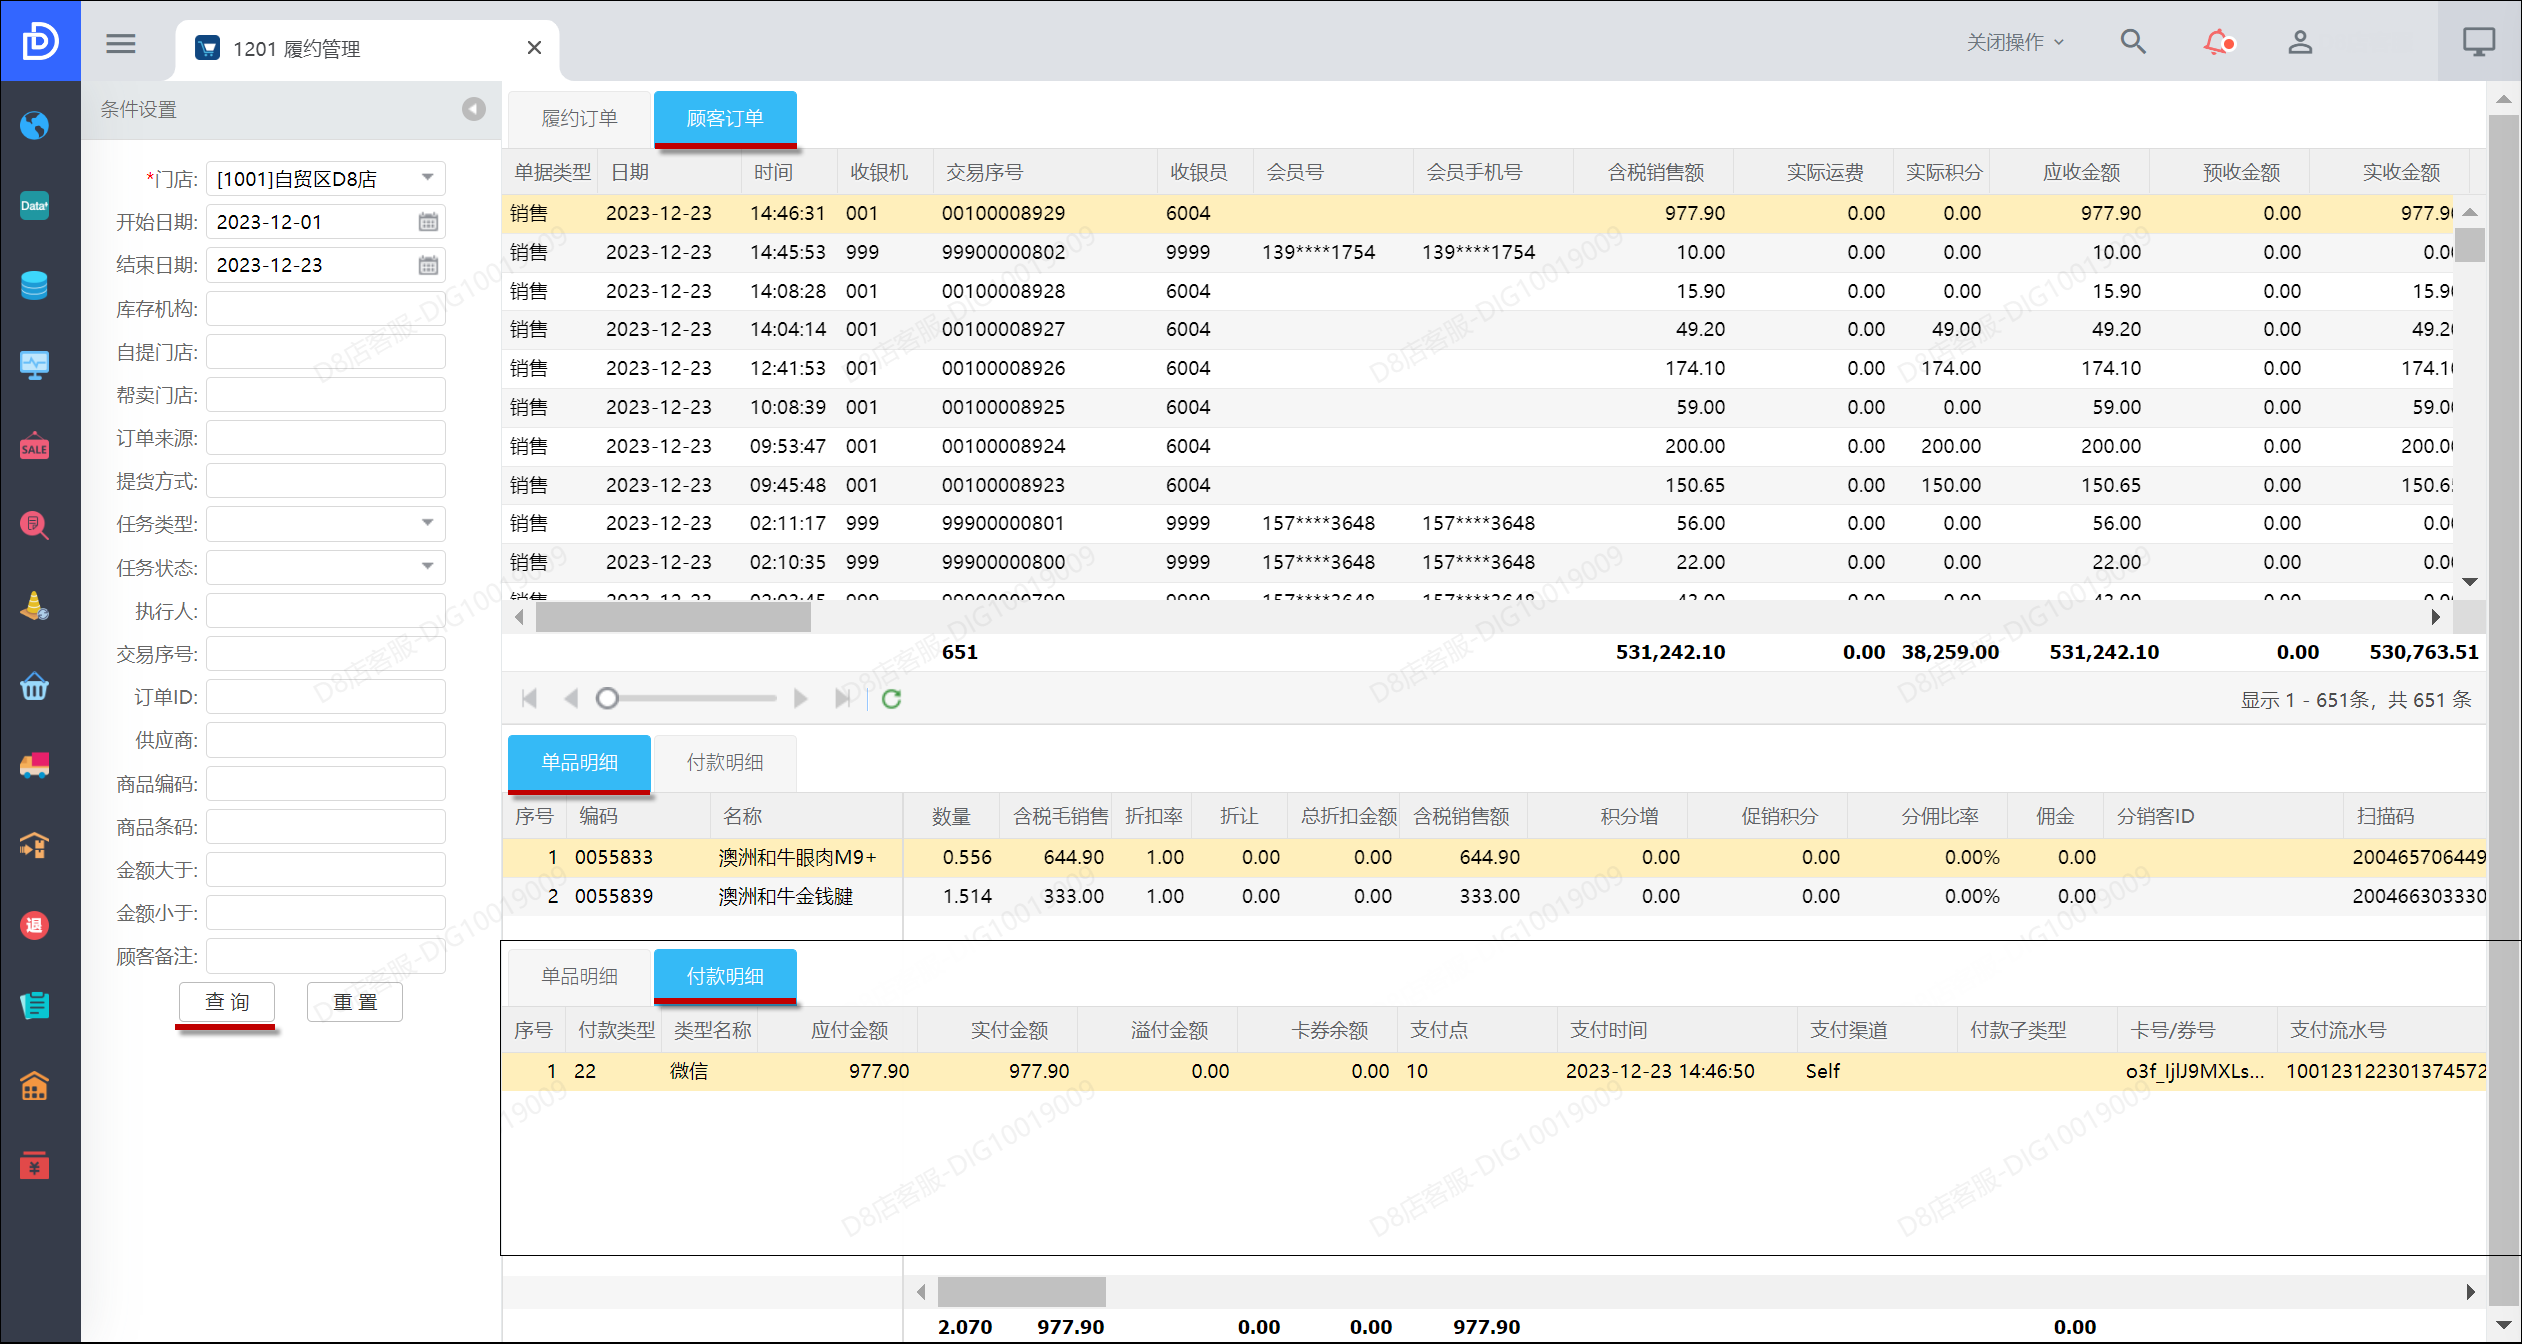Open the teal clipboard list sidebar icon
This screenshot has width=2522, height=1344.
tap(35, 1005)
